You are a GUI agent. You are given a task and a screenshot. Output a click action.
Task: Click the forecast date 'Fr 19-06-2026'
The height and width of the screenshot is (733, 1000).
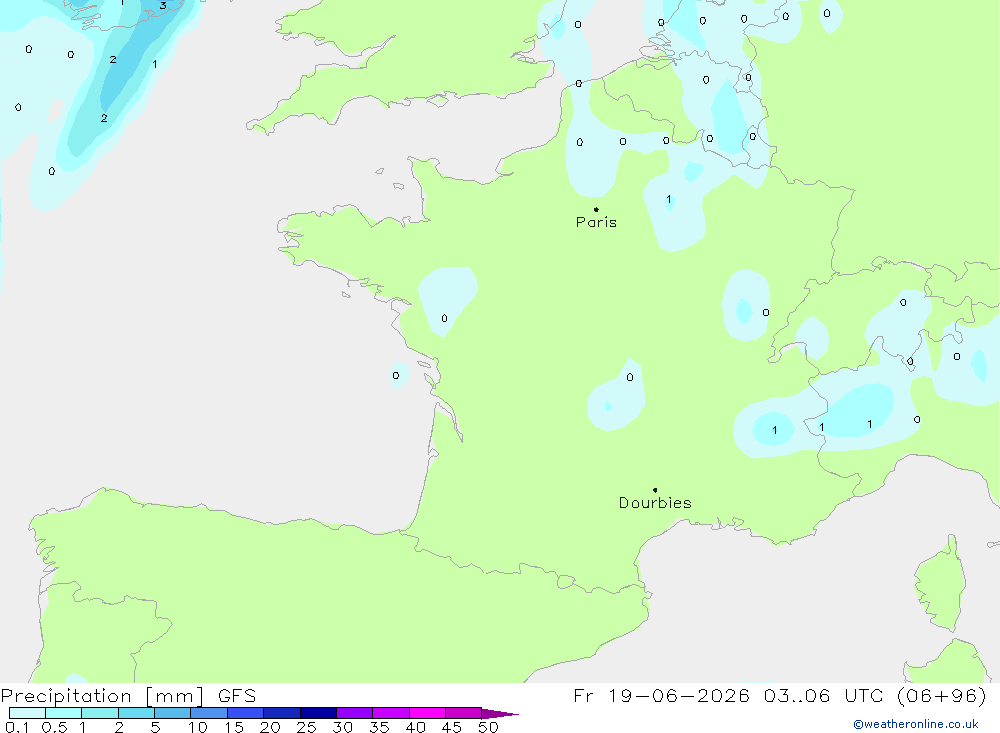point(661,696)
